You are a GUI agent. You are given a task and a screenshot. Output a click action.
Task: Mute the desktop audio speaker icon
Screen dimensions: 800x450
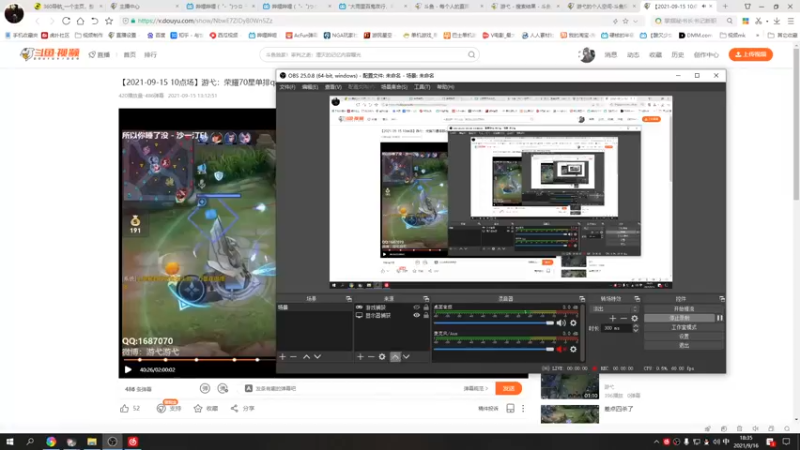(x=561, y=323)
